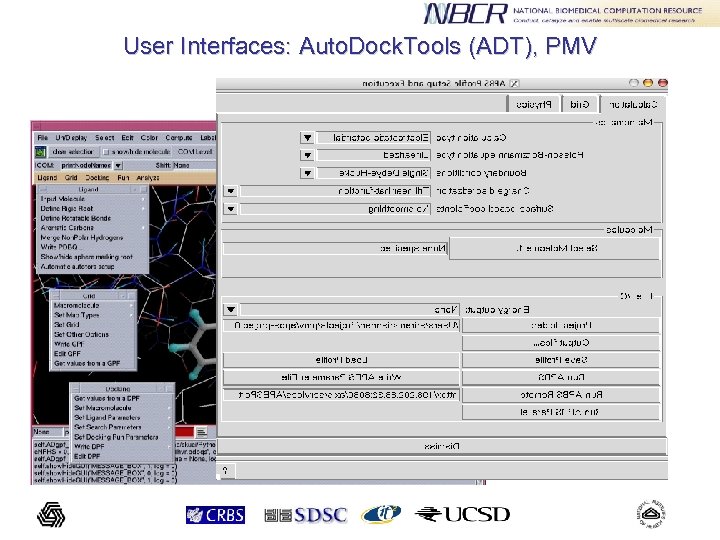Switch to the Physics tab
Viewport: 720px width, 540px height.
click(533, 105)
